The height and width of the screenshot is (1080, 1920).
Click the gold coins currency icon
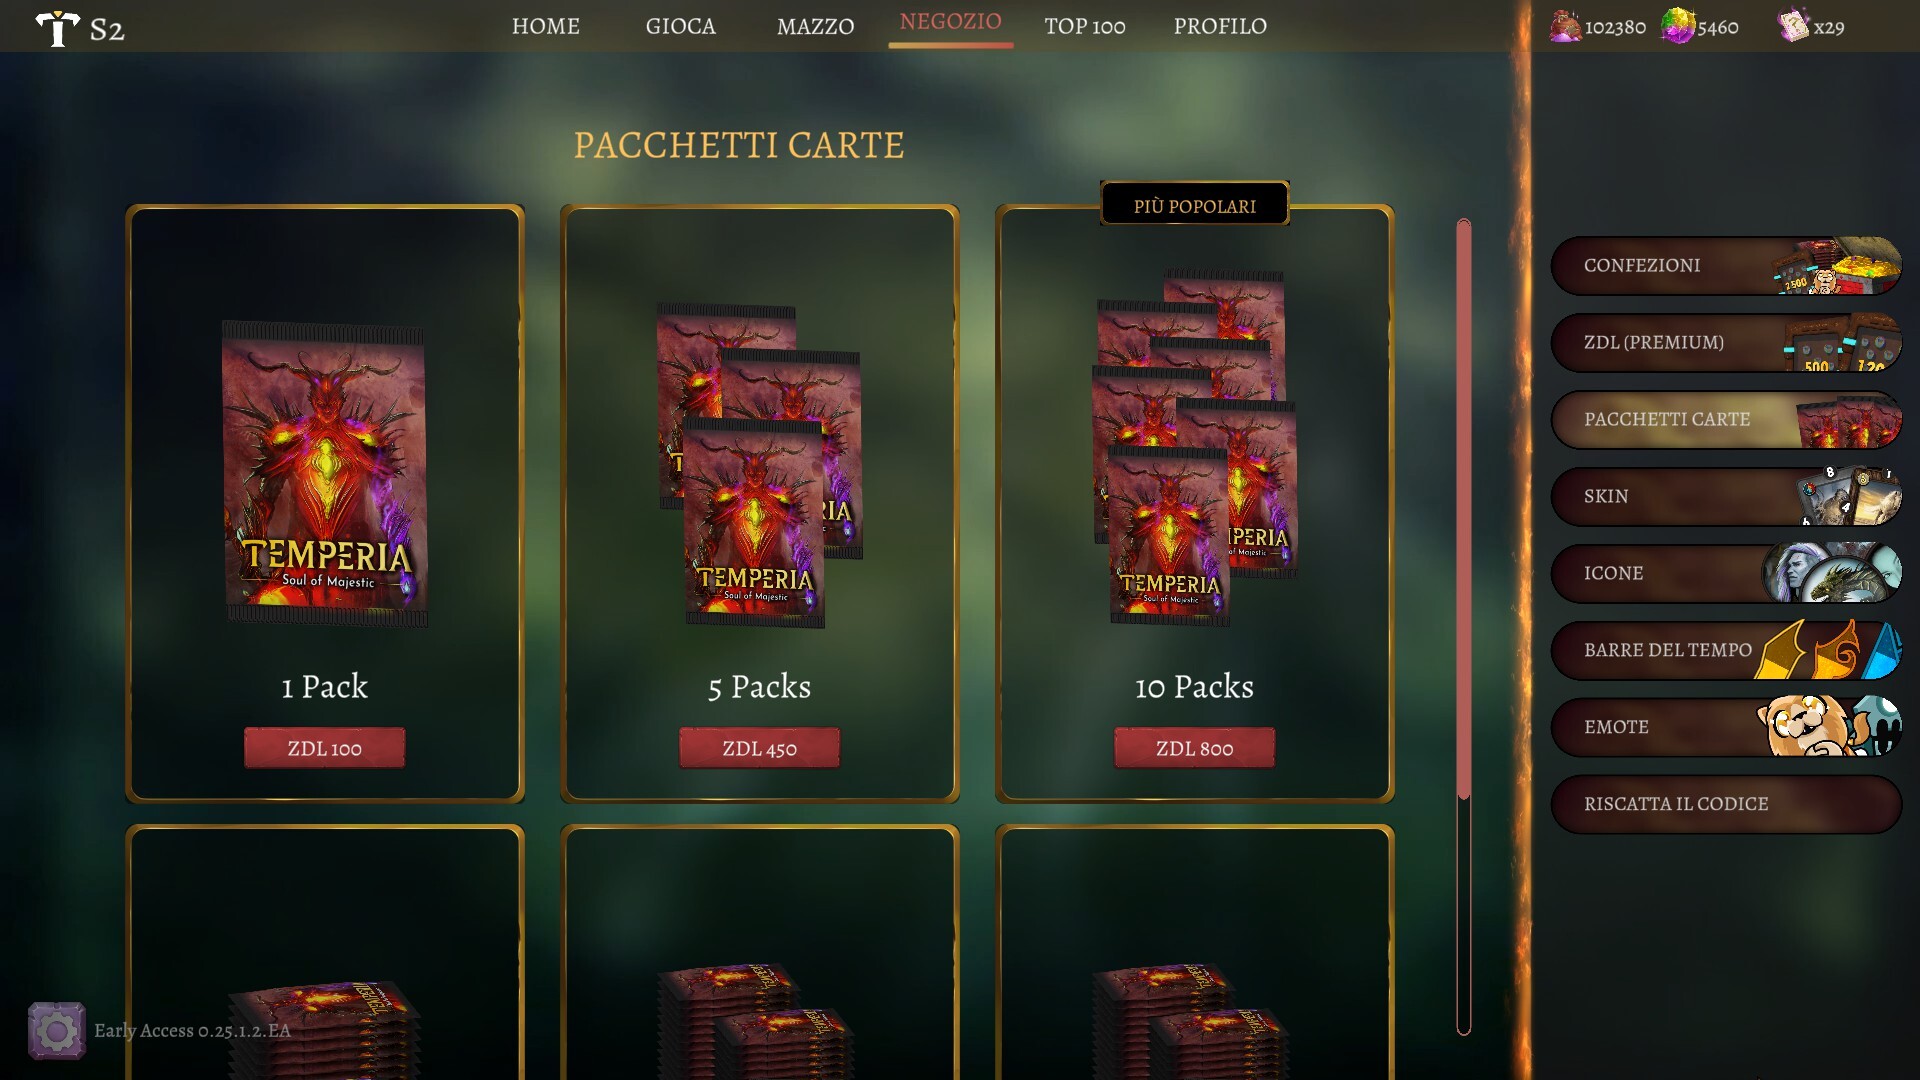click(x=1565, y=26)
